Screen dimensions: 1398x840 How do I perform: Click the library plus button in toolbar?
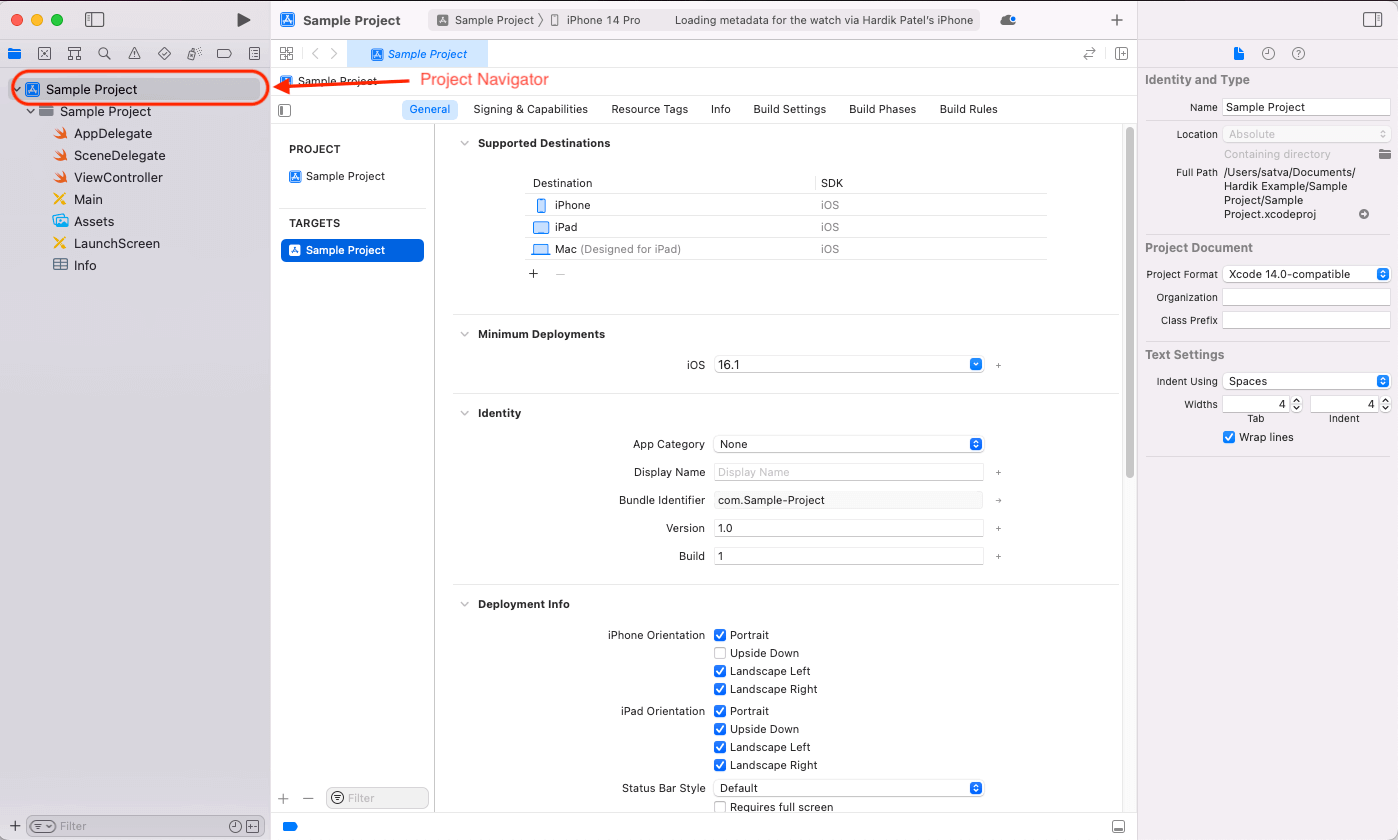click(x=1117, y=20)
